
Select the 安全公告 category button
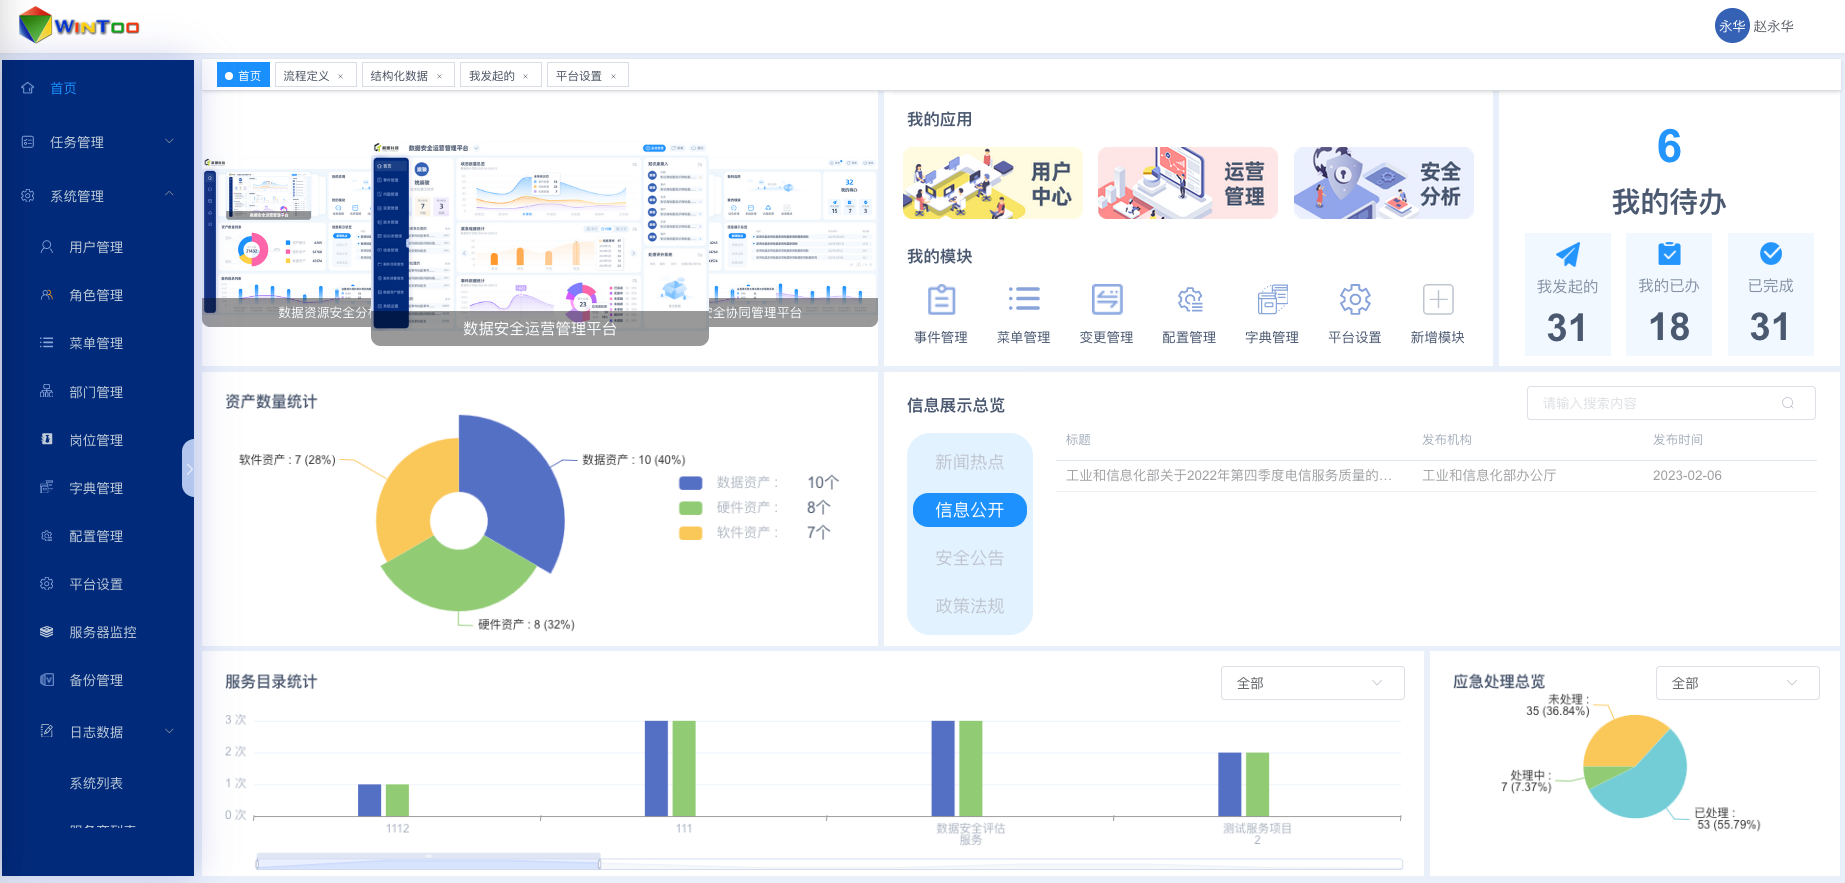point(969,558)
